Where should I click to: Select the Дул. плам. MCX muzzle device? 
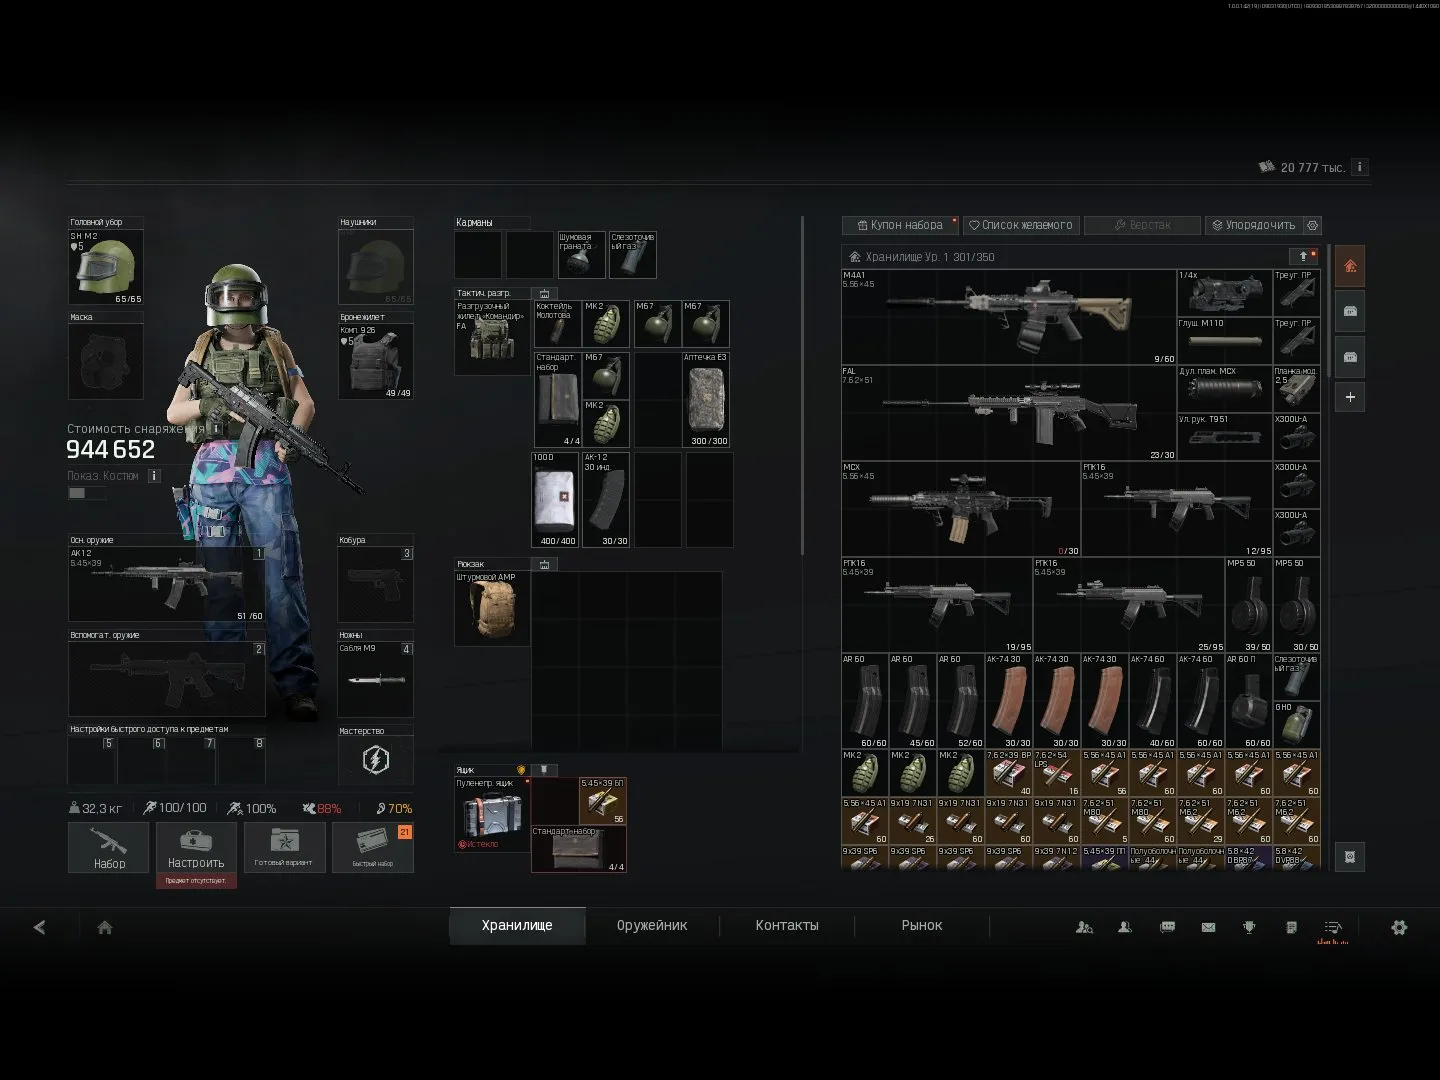coord(1224,389)
